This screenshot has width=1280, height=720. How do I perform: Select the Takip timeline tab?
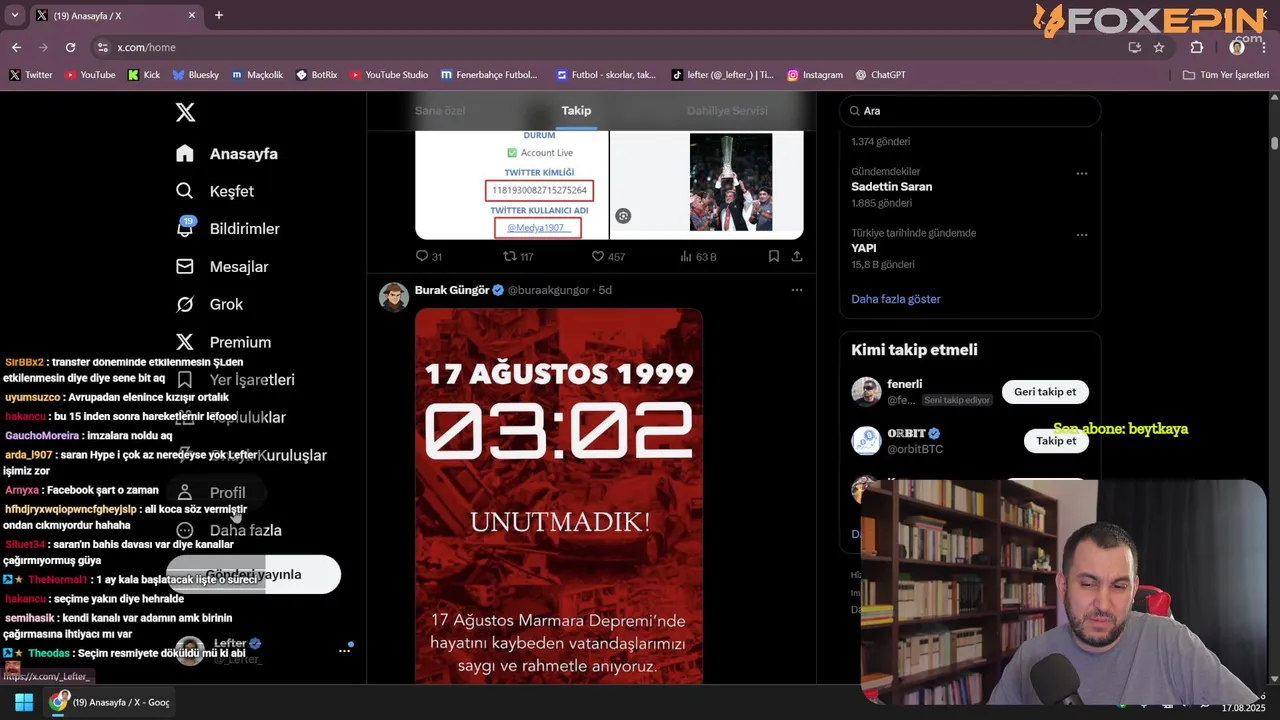click(576, 111)
